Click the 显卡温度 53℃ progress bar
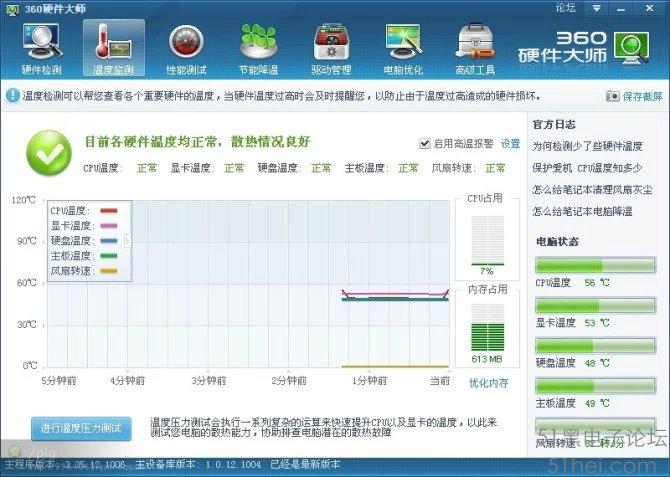Viewport: 670px width, 477px height. [x=595, y=306]
